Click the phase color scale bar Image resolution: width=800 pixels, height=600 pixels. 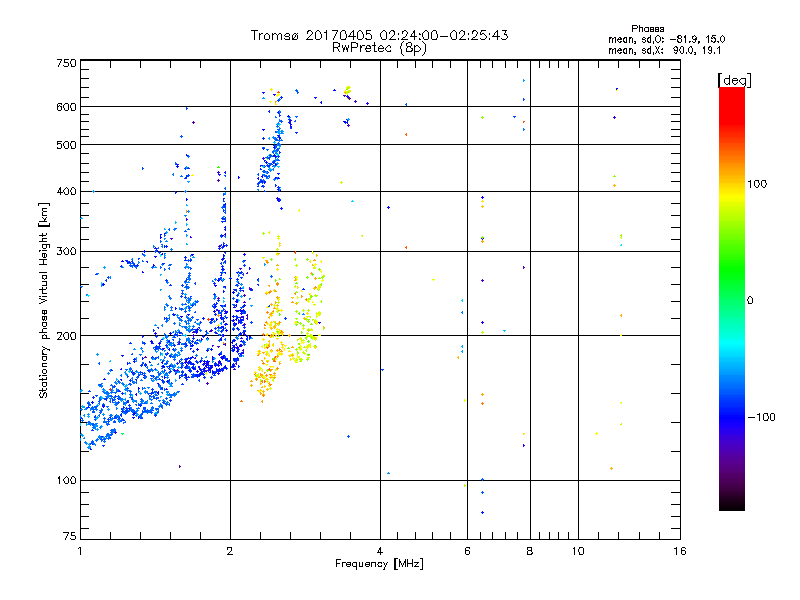[732, 298]
